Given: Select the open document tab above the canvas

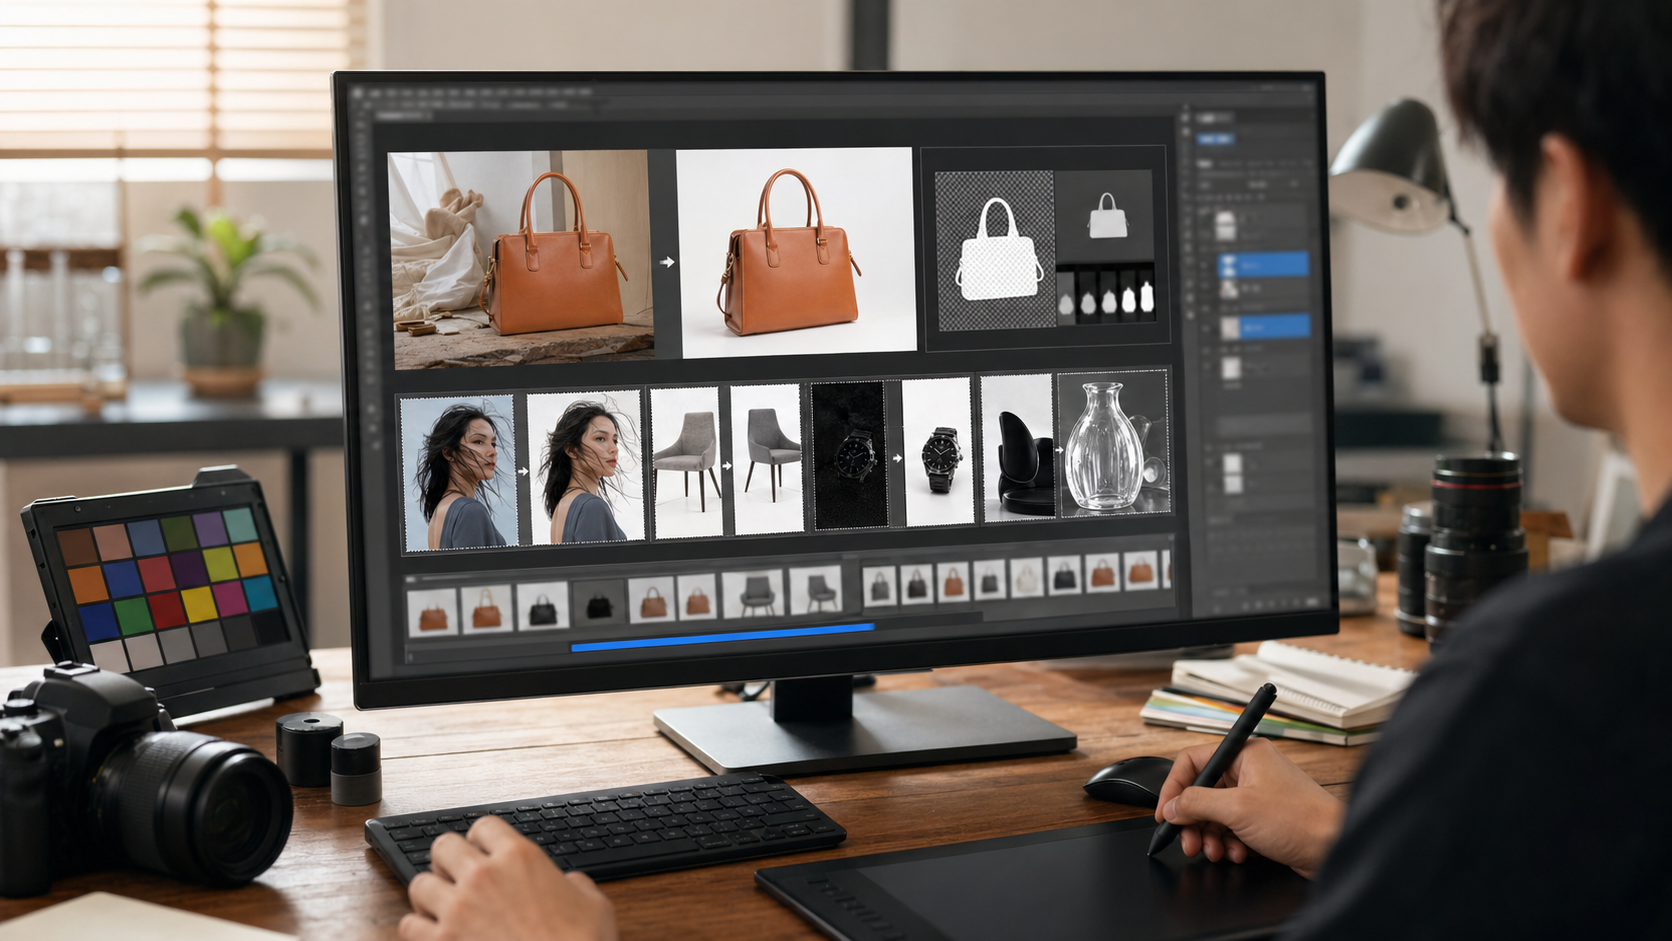Looking at the screenshot, I should tap(402, 116).
